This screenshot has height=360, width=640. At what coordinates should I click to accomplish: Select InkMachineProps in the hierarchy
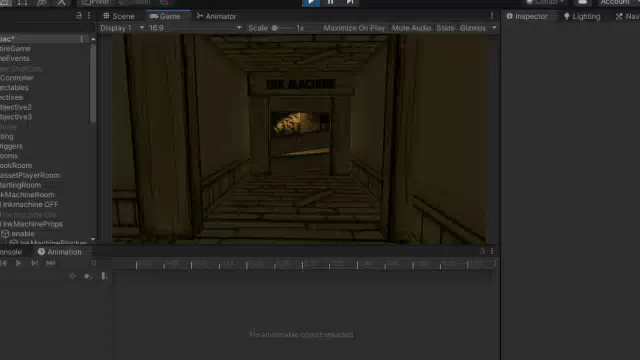coord(32,224)
